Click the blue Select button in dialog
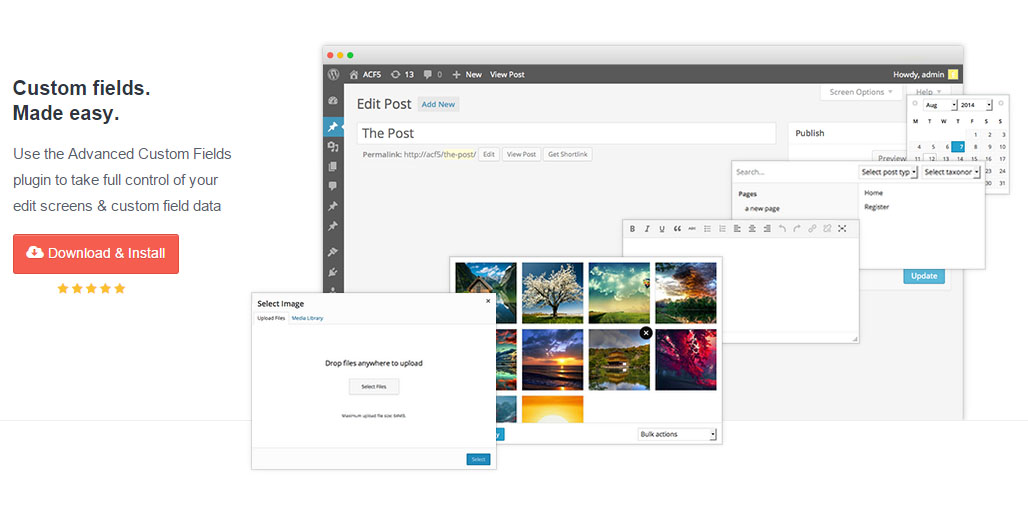The image size is (1028, 522). [x=479, y=459]
